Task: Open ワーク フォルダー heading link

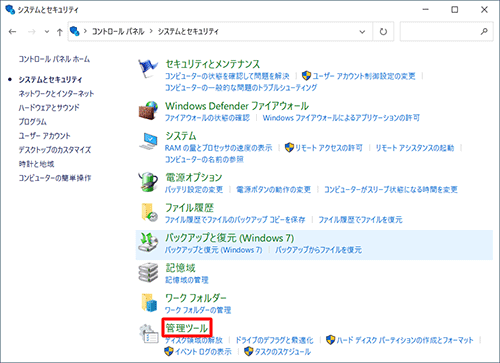Action: pyautogui.click(x=196, y=298)
